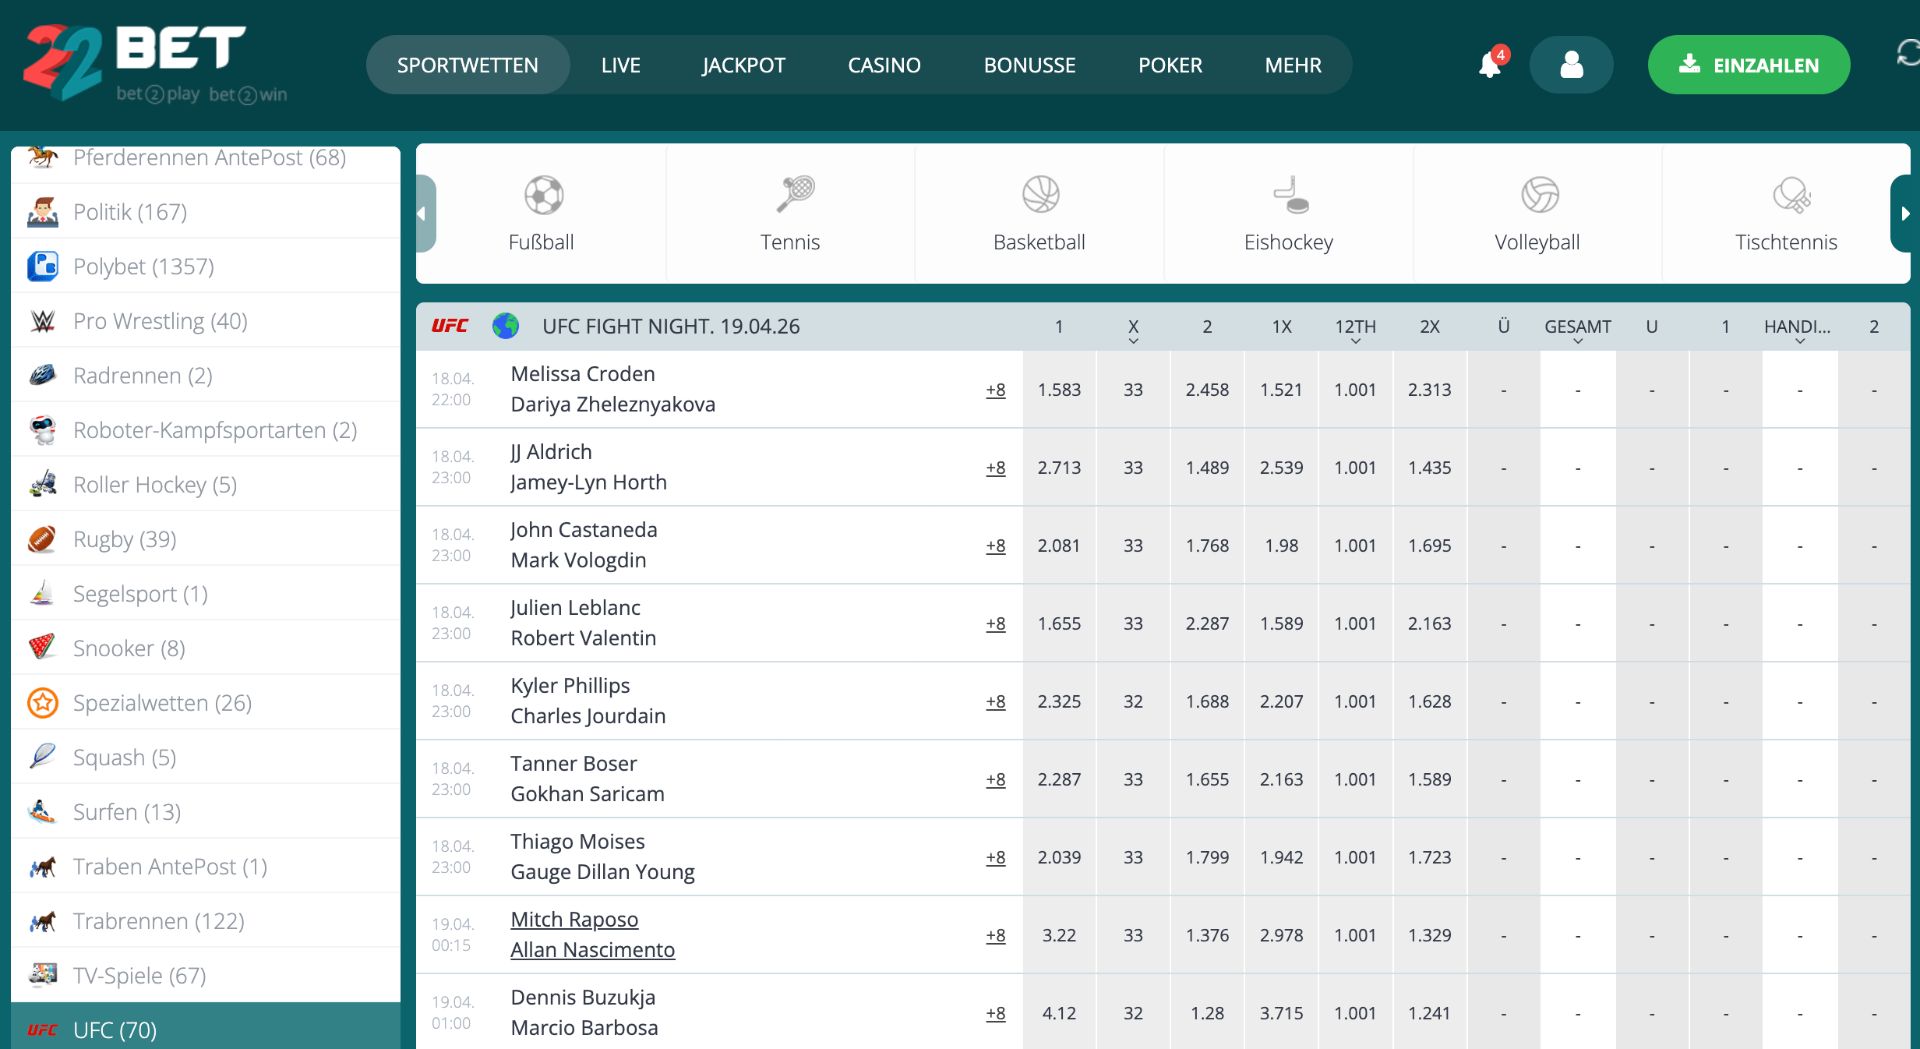The image size is (1920, 1049).
Task: Open Eishockey via its sport icon
Action: [x=1288, y=195]
